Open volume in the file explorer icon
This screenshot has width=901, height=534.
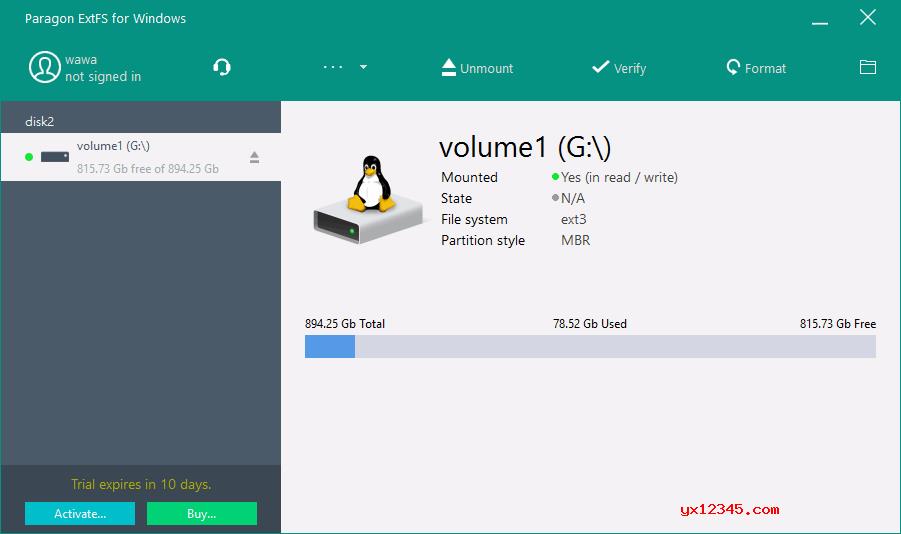pyautogui.click(x=868, y=67)
